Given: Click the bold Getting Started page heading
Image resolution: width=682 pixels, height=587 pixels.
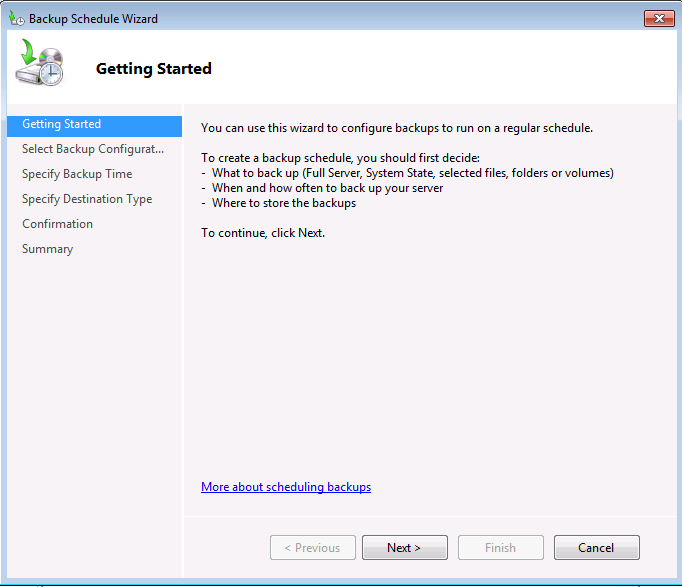Looking at the screenshot, I should pos(154,69).
